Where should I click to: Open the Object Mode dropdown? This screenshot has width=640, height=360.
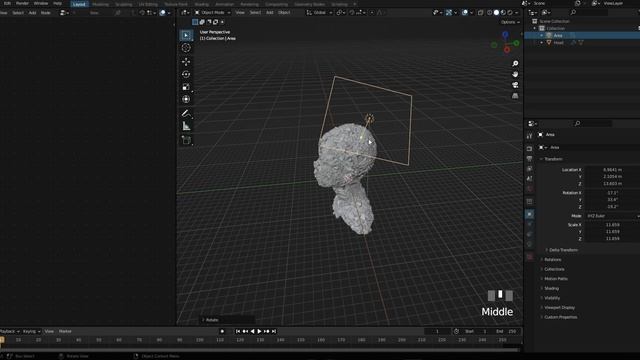pos(212,13)
